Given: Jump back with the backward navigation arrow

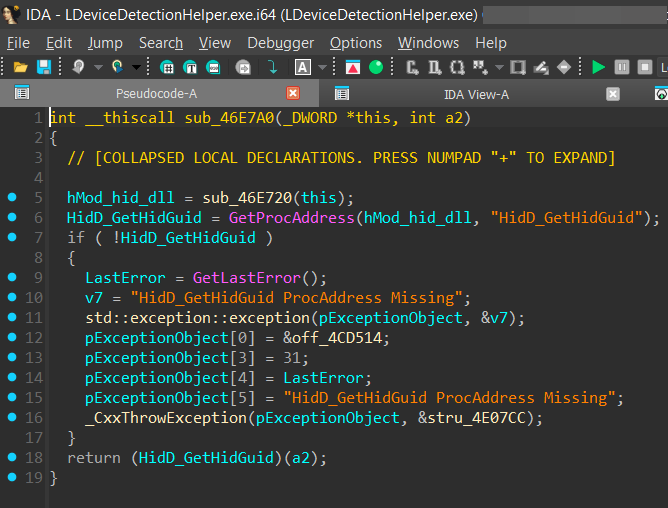Looking at the screenshot, I should 78,67.
